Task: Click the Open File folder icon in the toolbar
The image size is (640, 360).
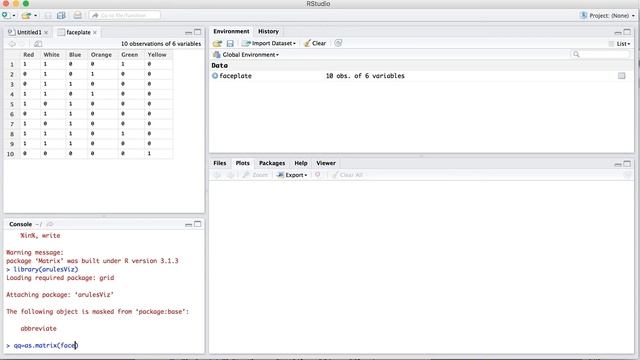Action: pyautogui.click(x=26, y=16)
